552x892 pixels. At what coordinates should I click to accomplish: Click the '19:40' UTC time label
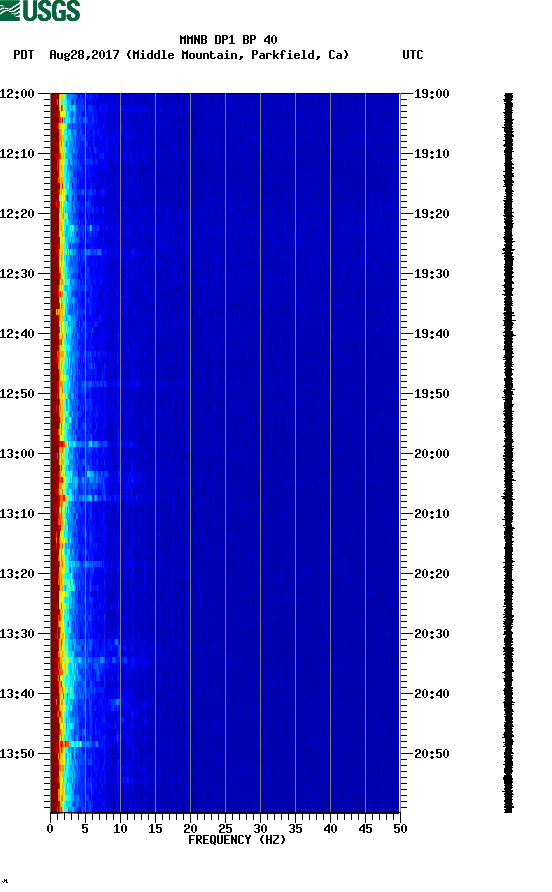(431, 334)
